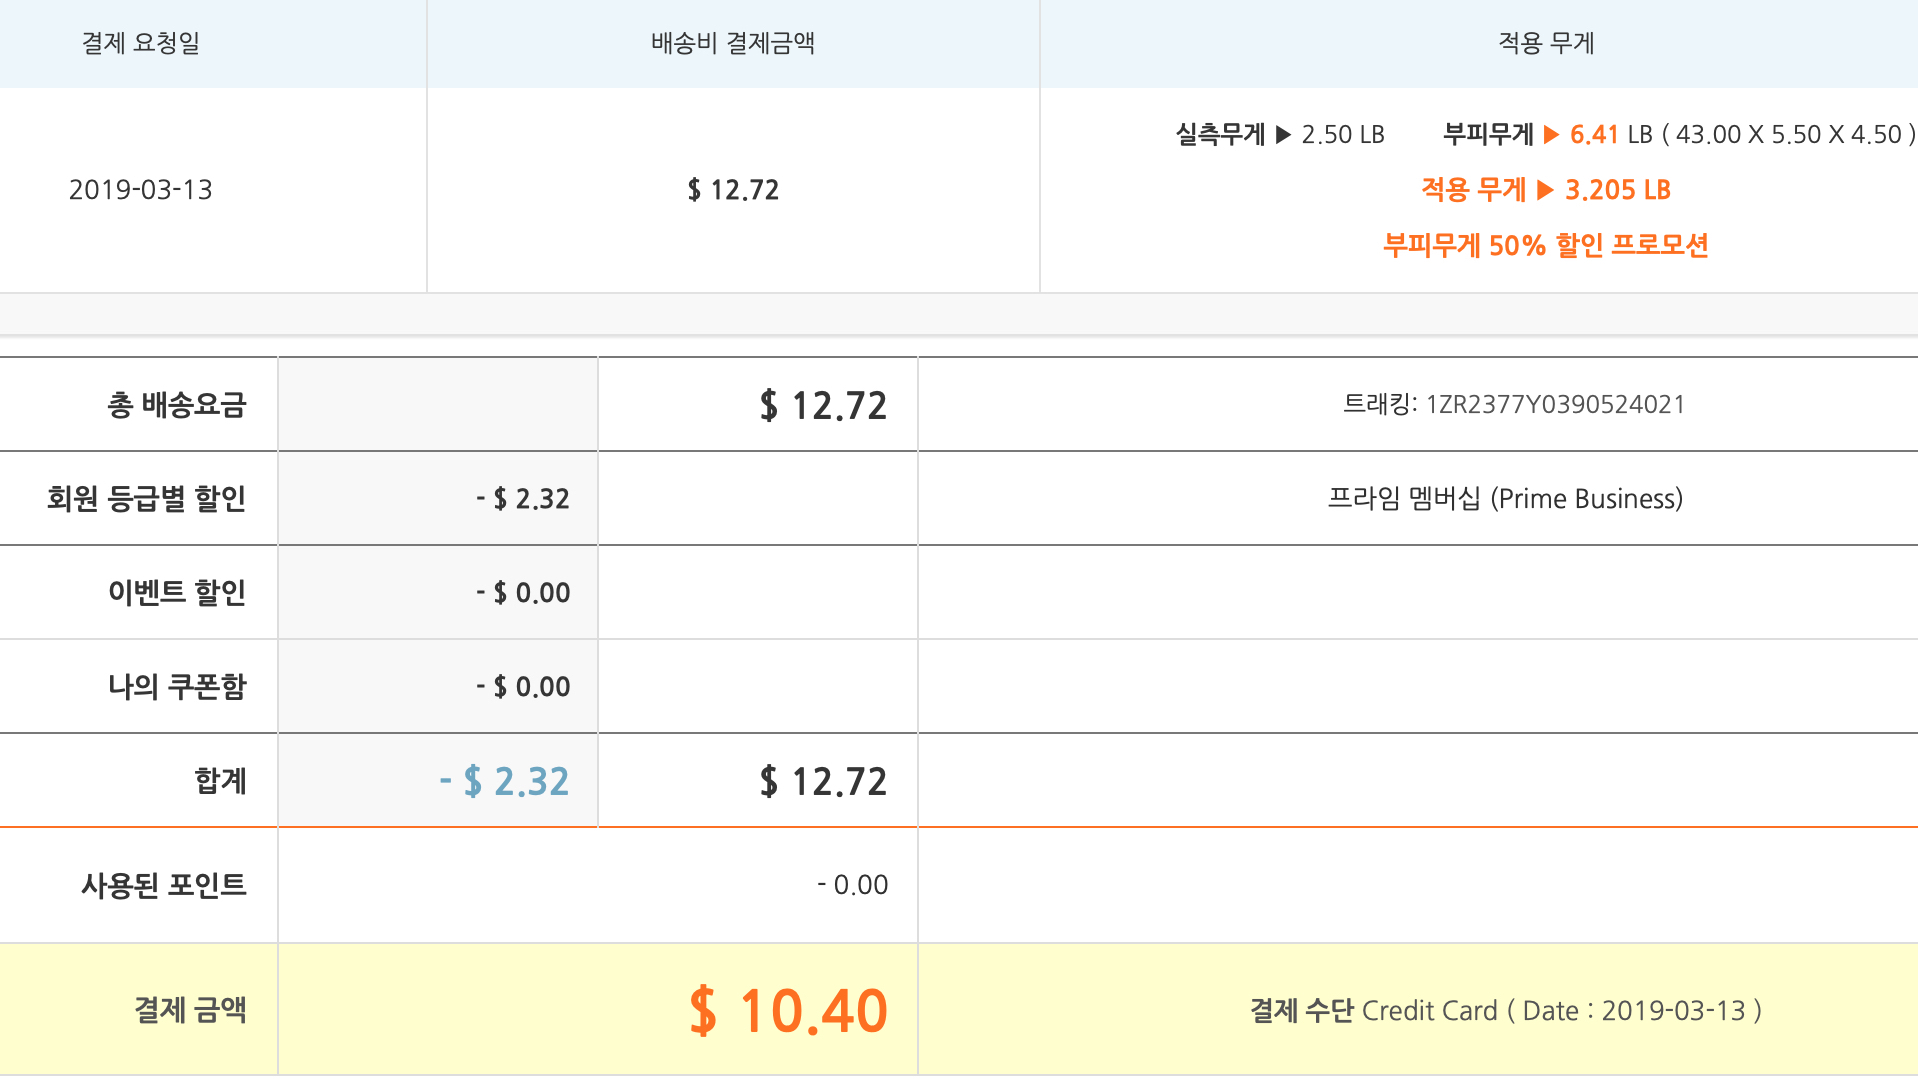The image size is (1918, 1086).
Task: Click the 결제 요청일 column header
Action: [x=141, y=43]
